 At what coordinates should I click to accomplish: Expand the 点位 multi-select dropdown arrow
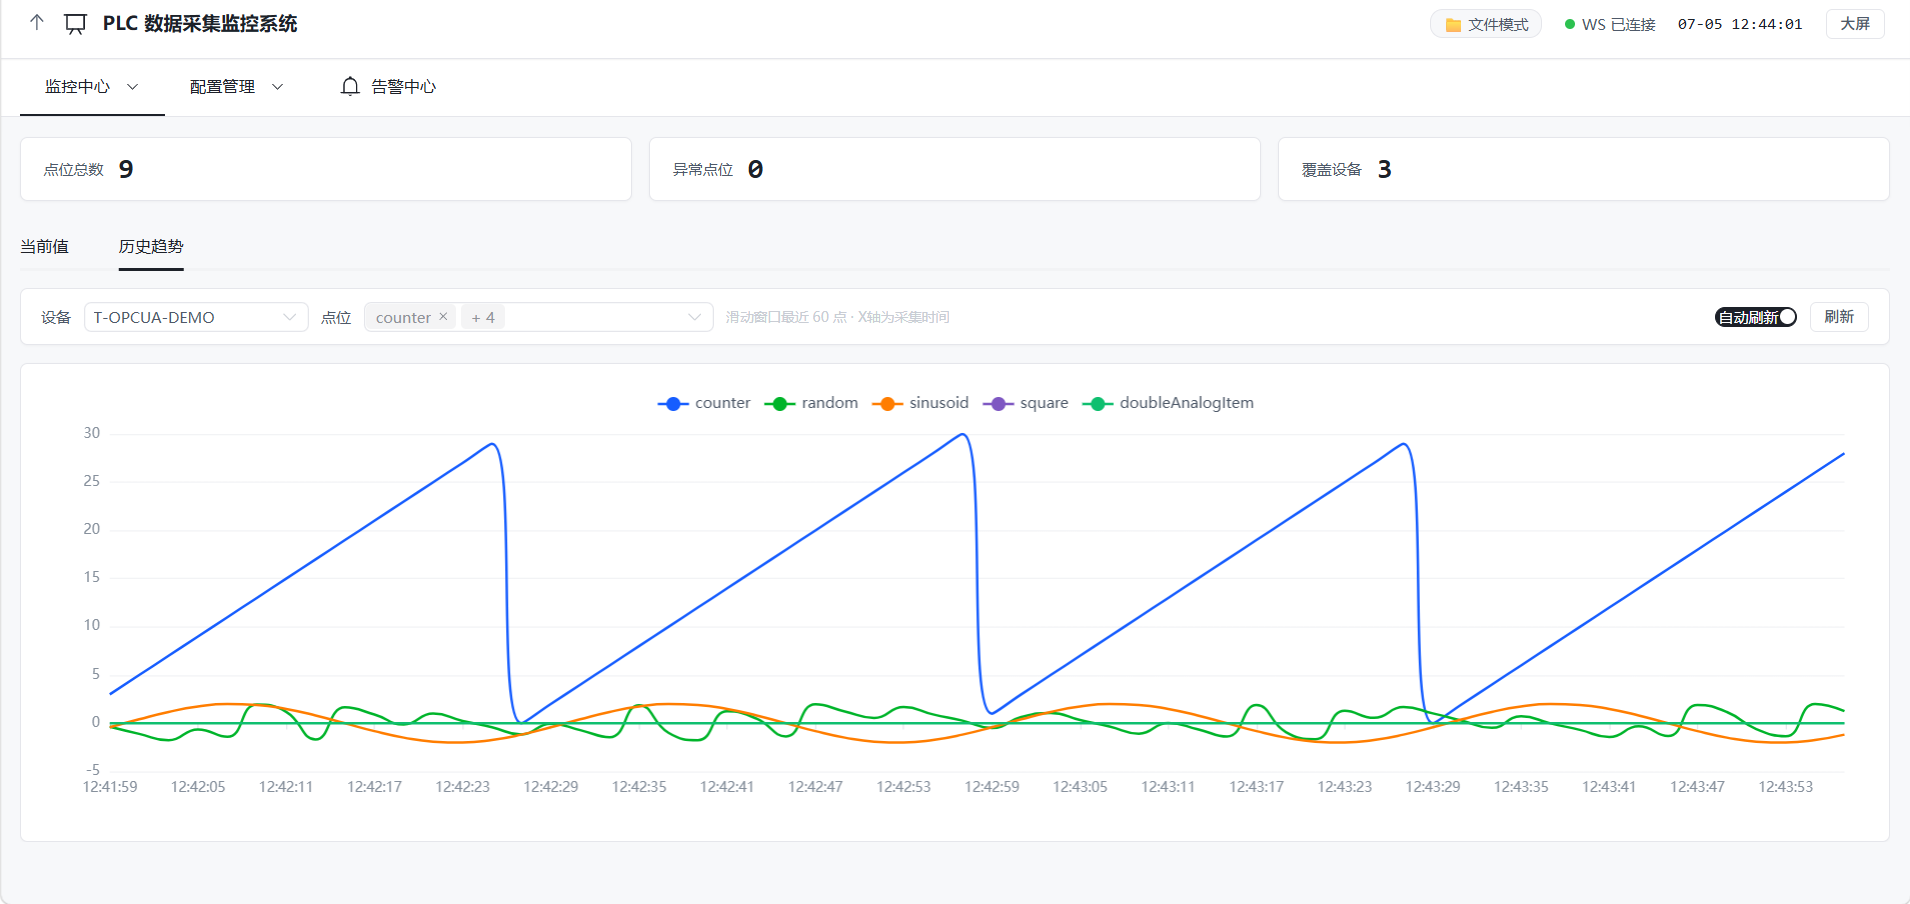pos(694,317)
